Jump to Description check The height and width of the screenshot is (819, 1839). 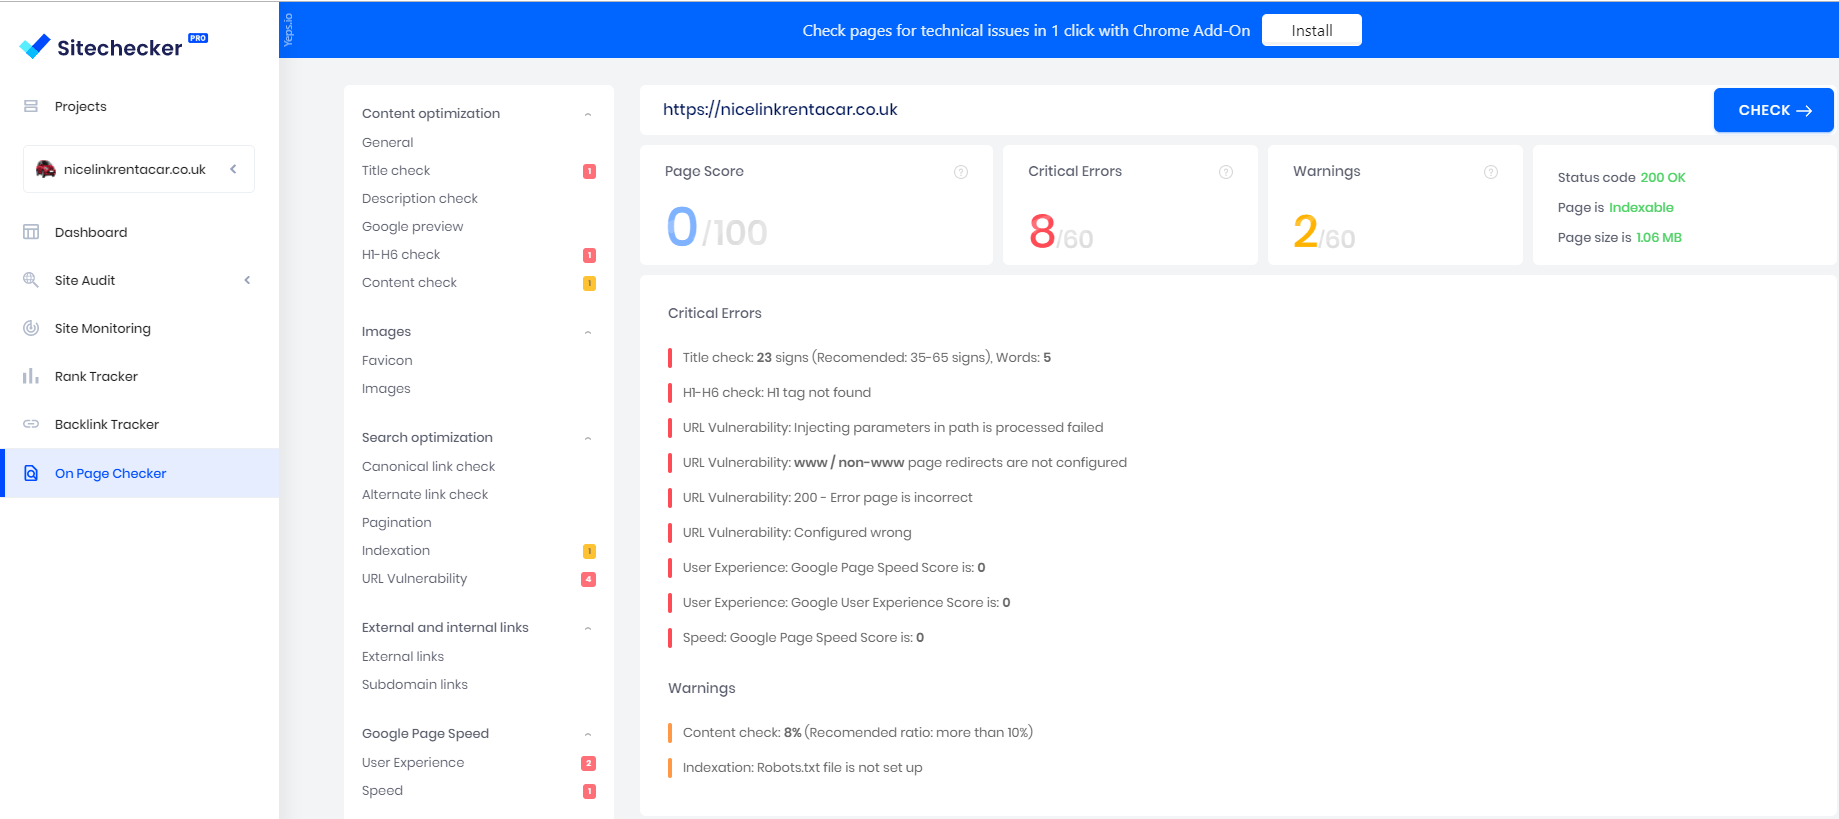(420, 198)
